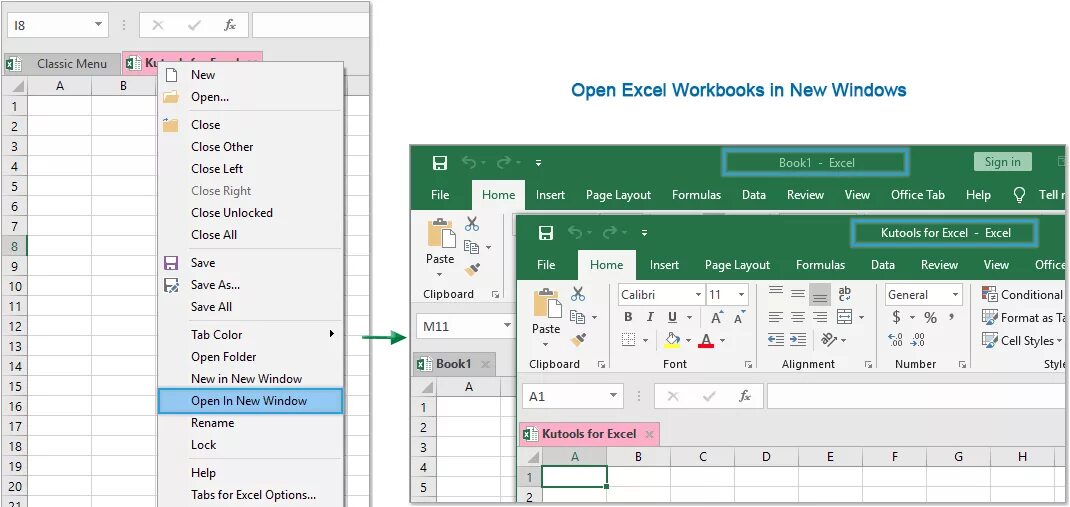Open the font size 11 dropdown
This screenshot has width=1070, height=507.
[741, 295]
